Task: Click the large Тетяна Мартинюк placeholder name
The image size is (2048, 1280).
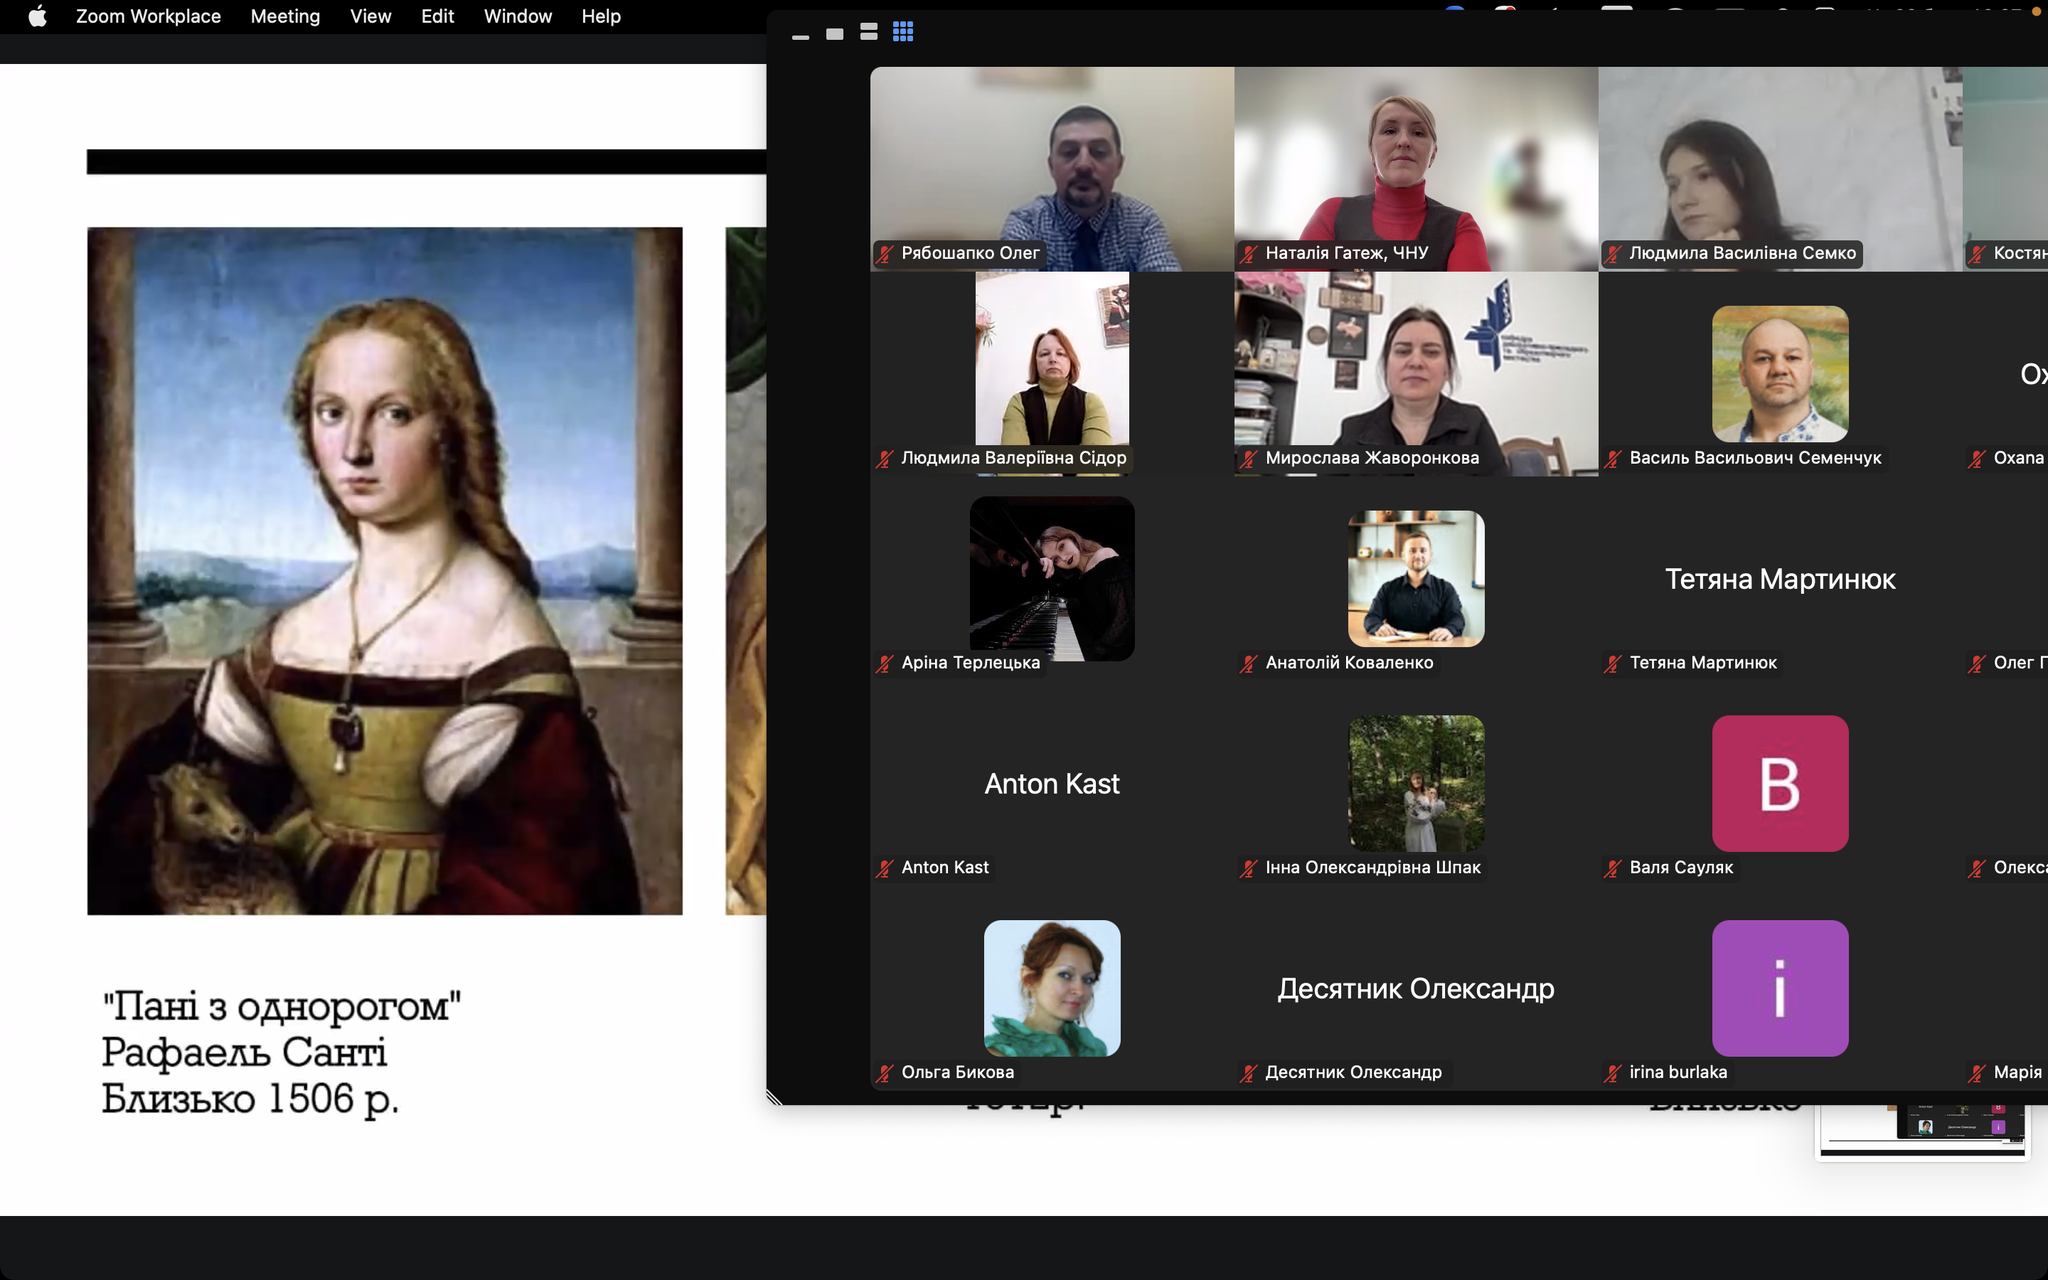Action: pyautogui.click(x=1780, y=579)
